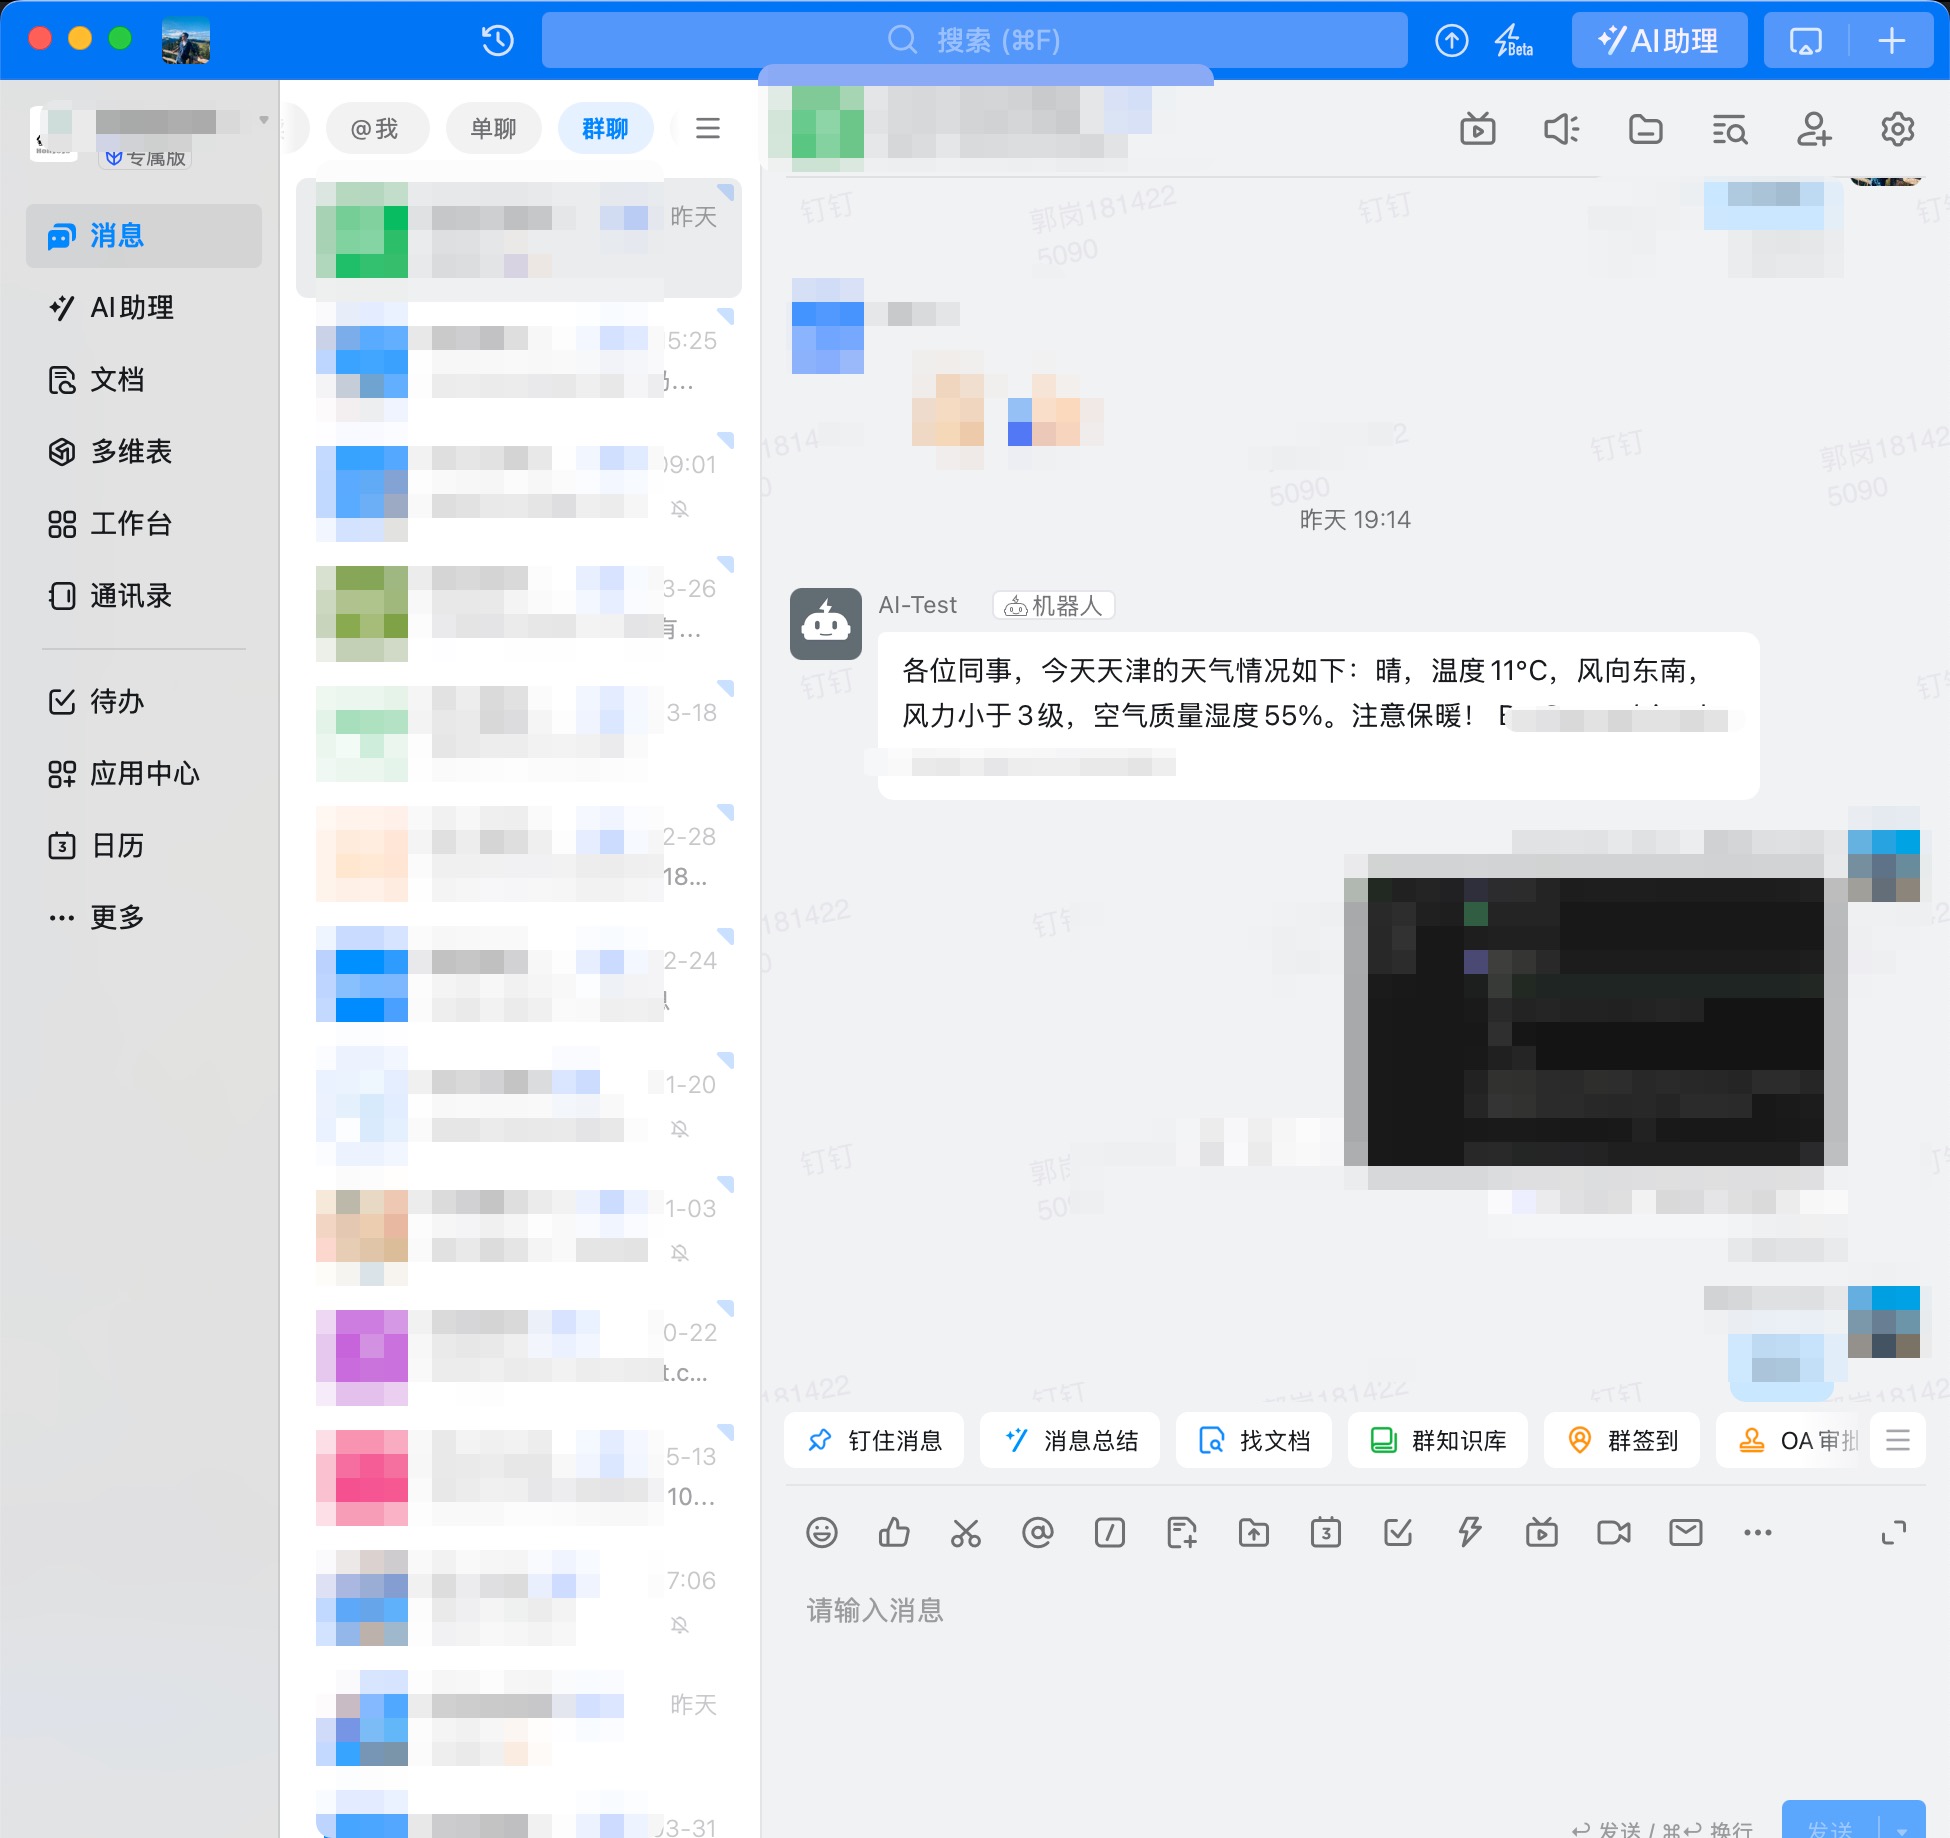Search chat history with the magnifier-list icon
The height and width of the screenshot is (1838, 1950).
[1730, 128]
